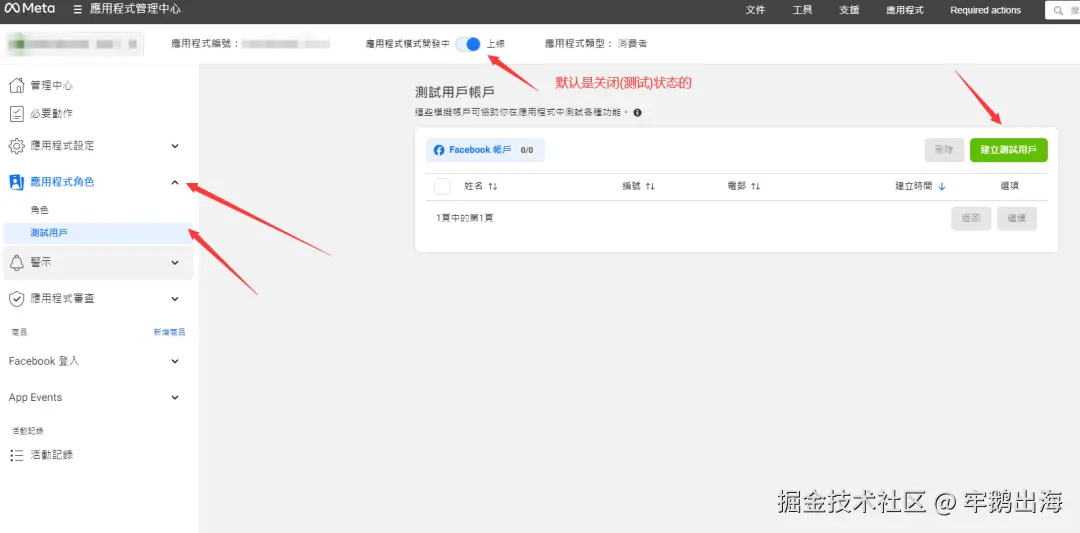
Task: Click the blurred app name selector
Action: (x=74, y=44)
